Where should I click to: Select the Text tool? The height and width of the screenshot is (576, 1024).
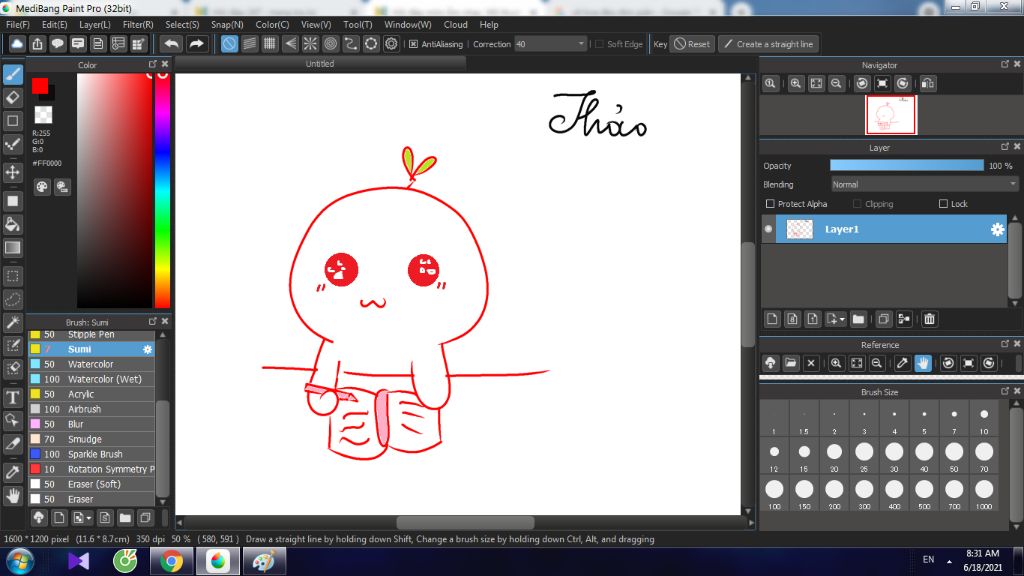(x=13, y=397)
